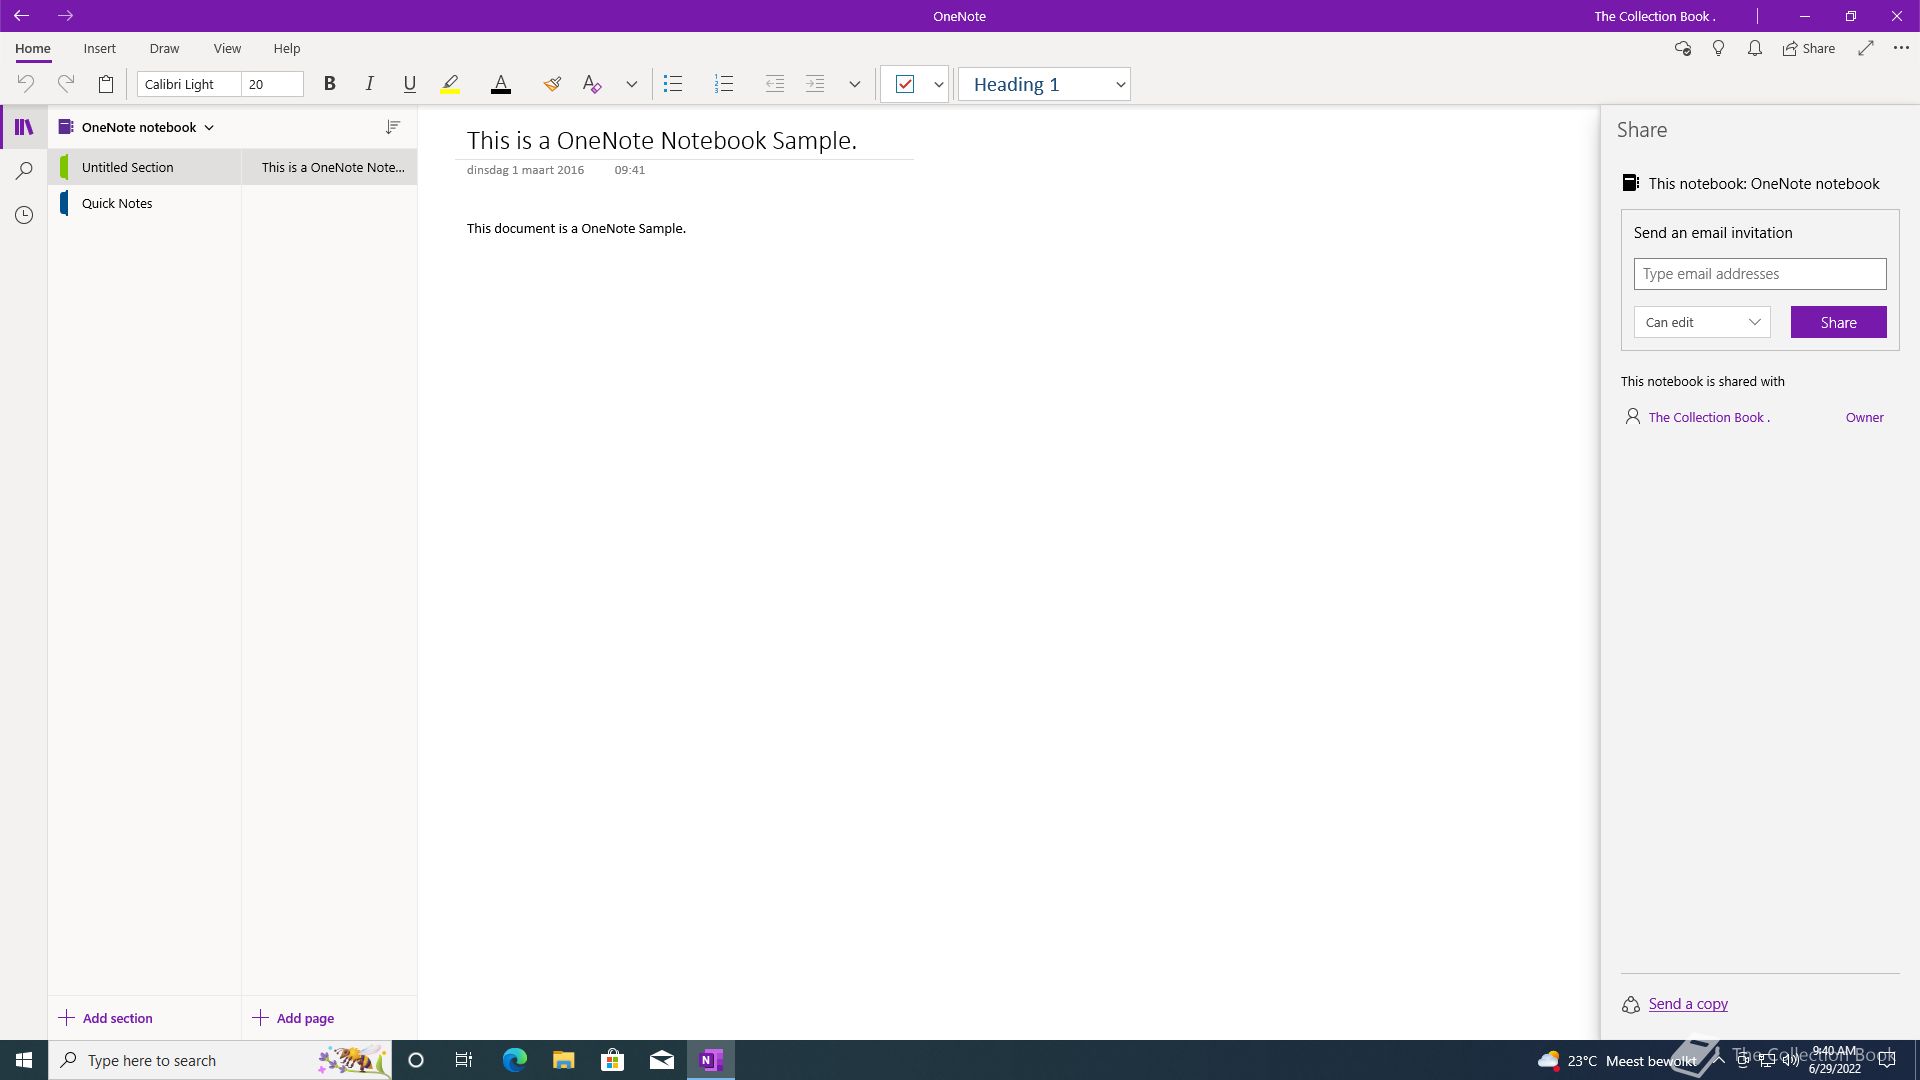This screenshot has height=1080, width=1920.
Task: Click the Calibri Light font name box
Action: point(189,84)
